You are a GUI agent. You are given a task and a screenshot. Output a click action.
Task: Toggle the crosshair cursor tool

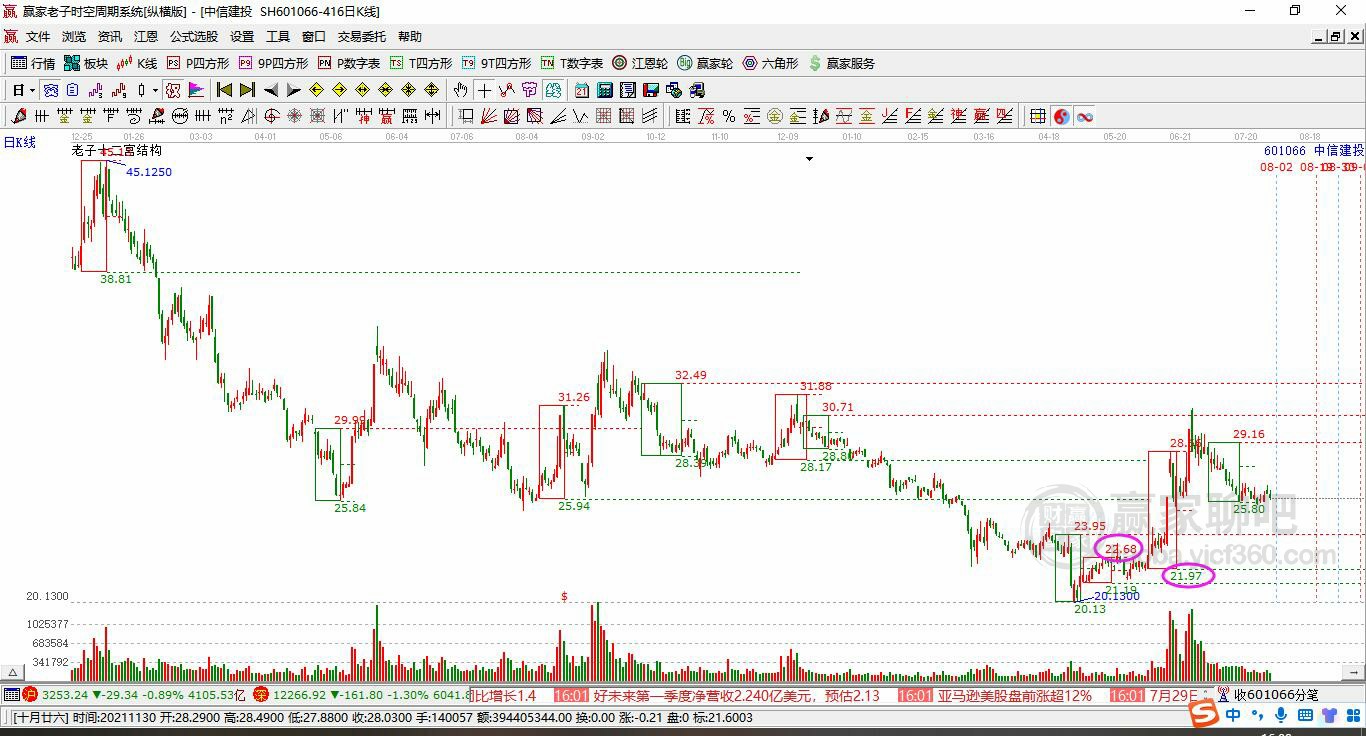pyautogui.click(x=484, y=90)
